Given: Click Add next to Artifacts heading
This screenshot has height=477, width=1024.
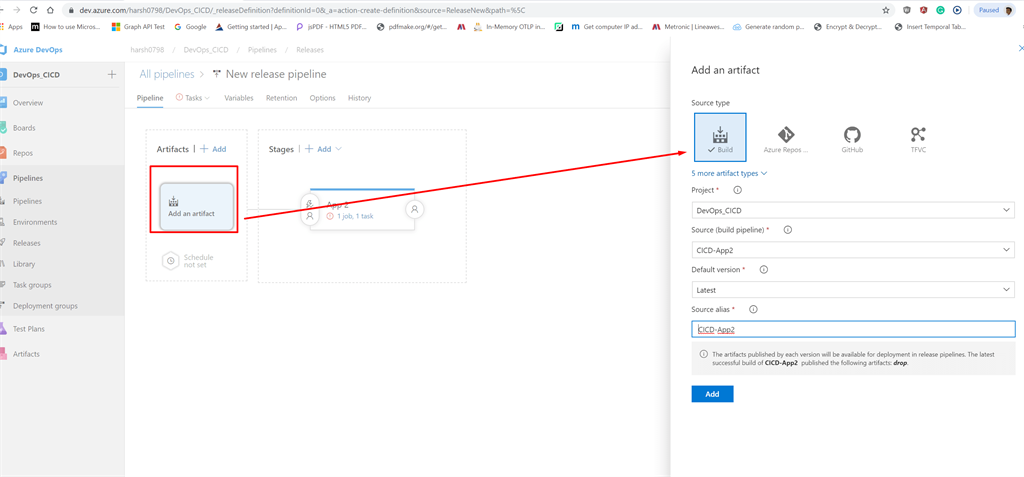Looking at the screenshot, I should 214,149.
